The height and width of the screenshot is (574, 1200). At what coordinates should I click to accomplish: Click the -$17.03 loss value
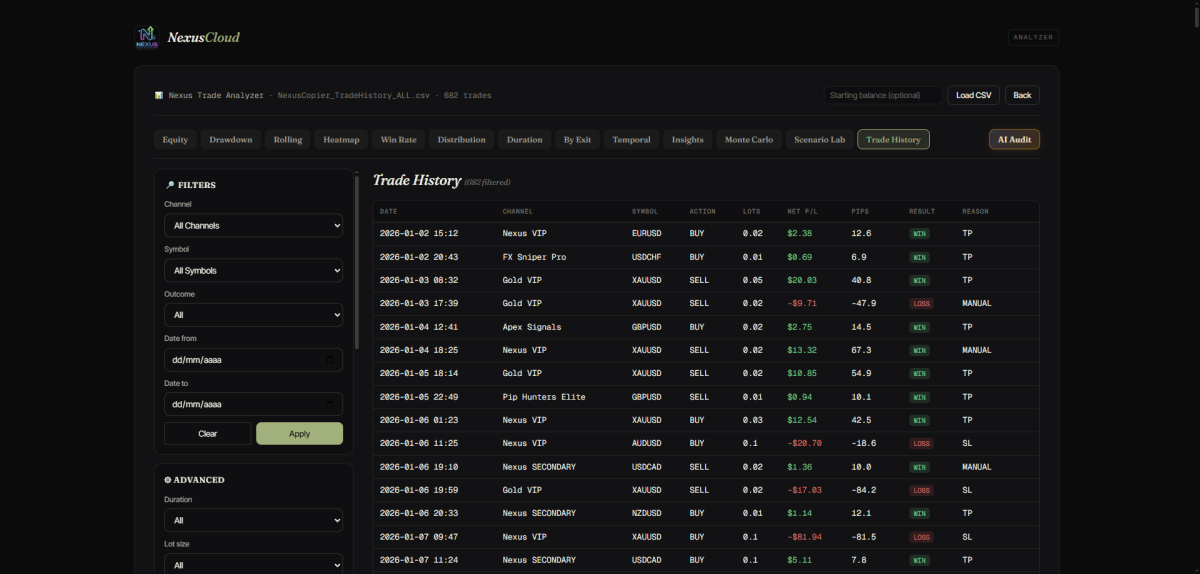pos(805,490)
